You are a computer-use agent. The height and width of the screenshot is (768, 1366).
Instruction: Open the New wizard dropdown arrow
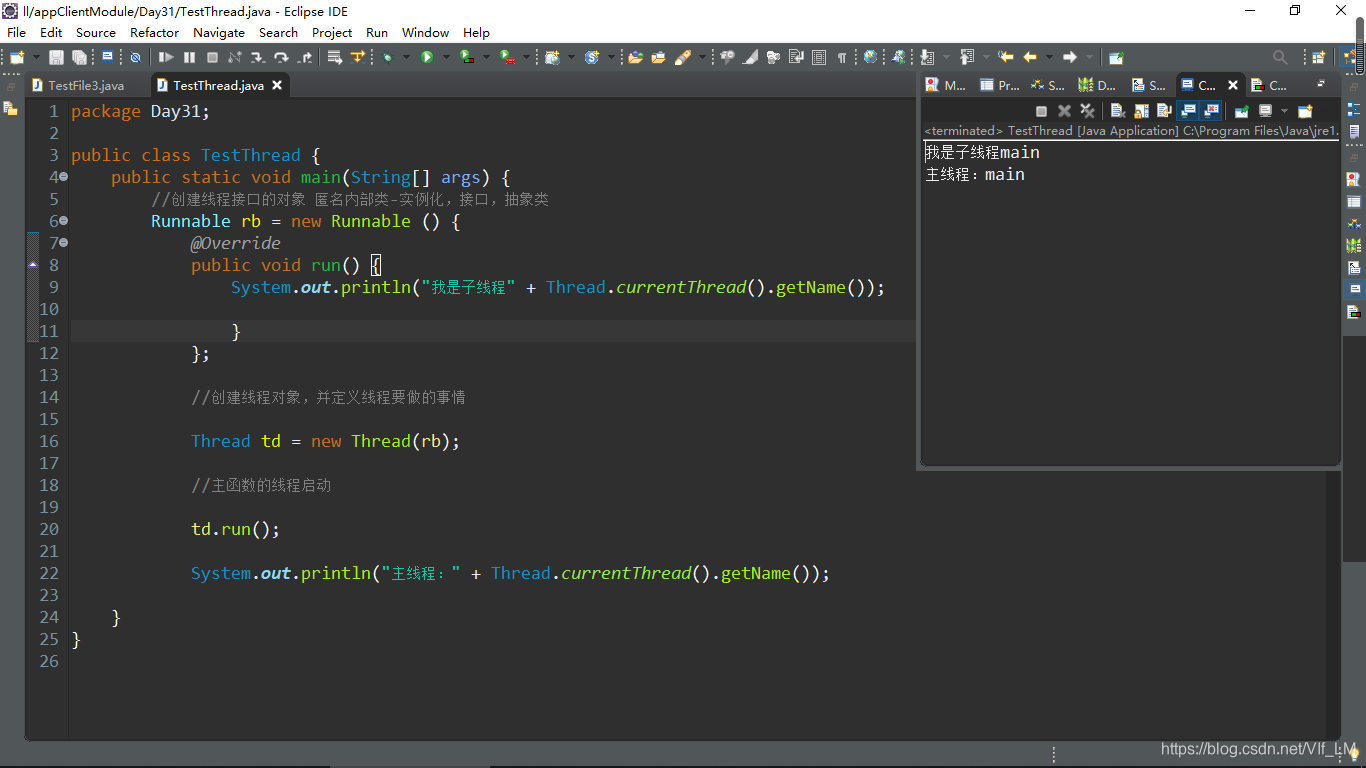[x=37, y=57]
